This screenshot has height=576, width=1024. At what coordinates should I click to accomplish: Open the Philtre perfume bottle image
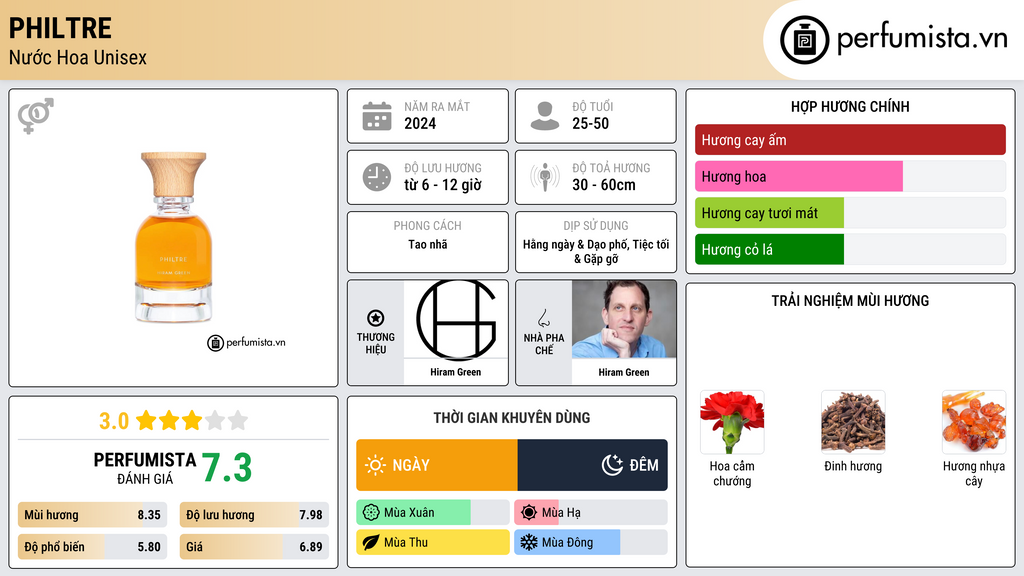tap(174, 237)
